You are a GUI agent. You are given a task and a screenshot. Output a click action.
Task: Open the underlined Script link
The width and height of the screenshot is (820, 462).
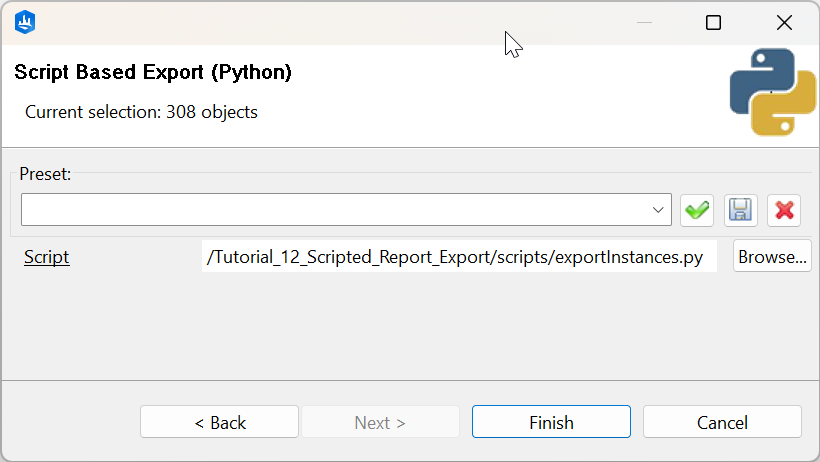47,257
